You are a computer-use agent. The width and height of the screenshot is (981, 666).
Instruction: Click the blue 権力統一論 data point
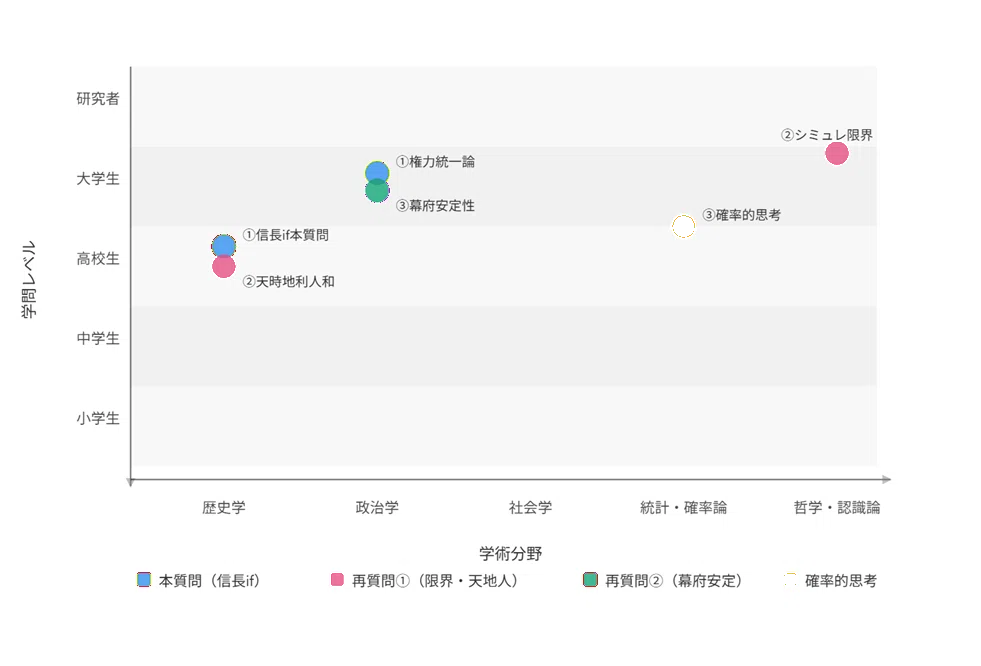coord(377,172)
